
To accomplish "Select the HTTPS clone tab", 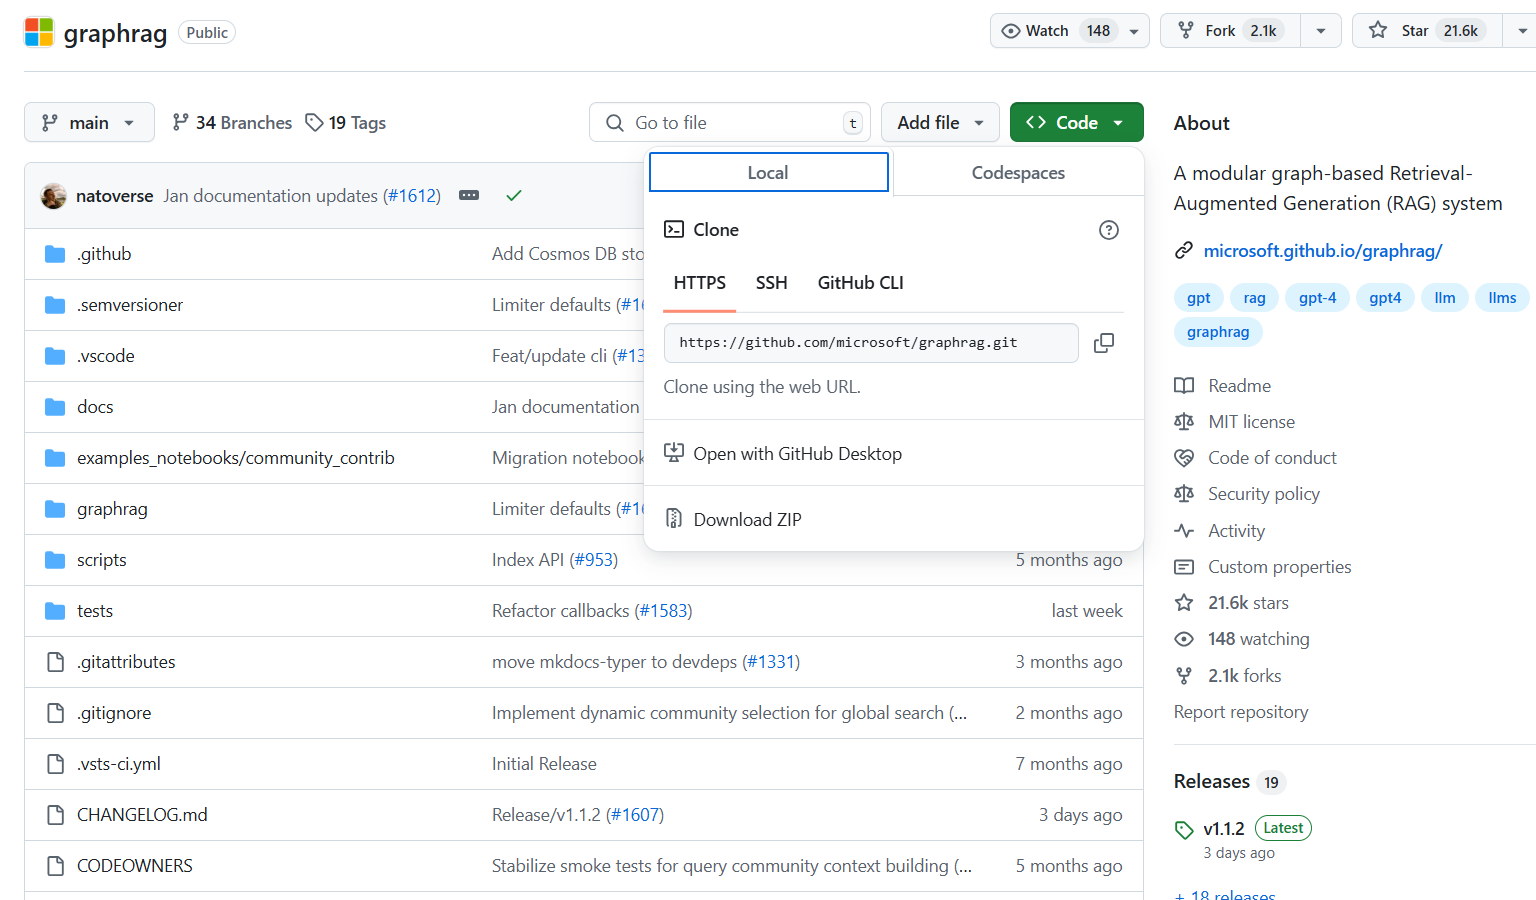I will point(700,283).
